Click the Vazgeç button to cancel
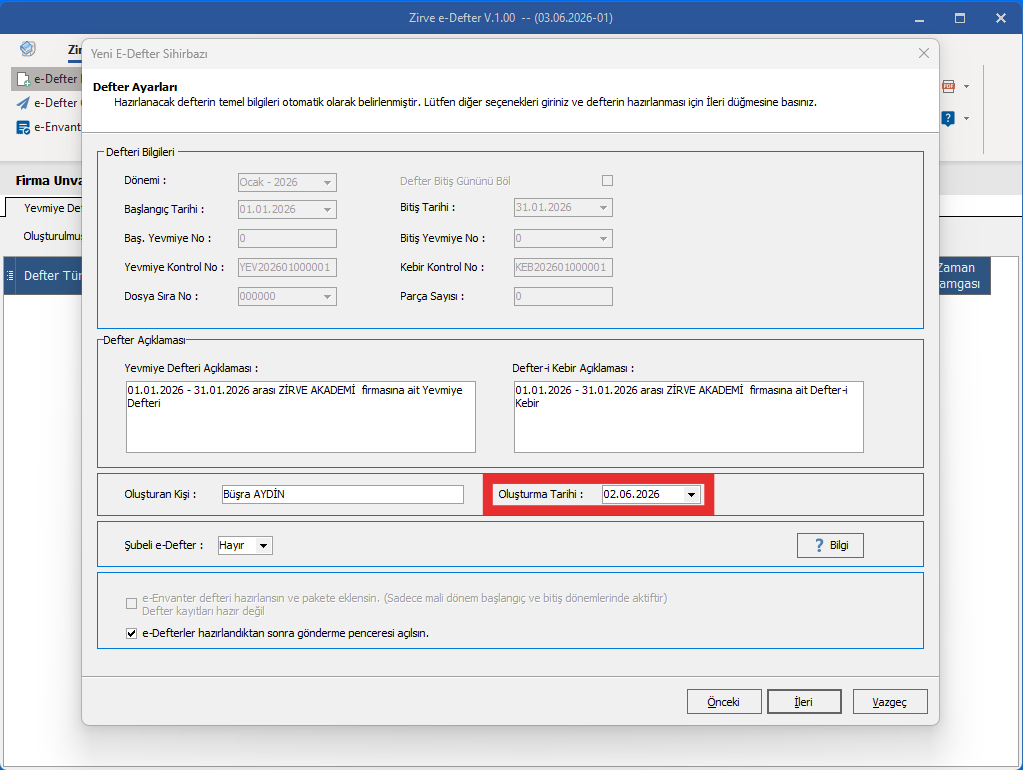Viewport: 1023px width, 770px height. pos(890,702)
